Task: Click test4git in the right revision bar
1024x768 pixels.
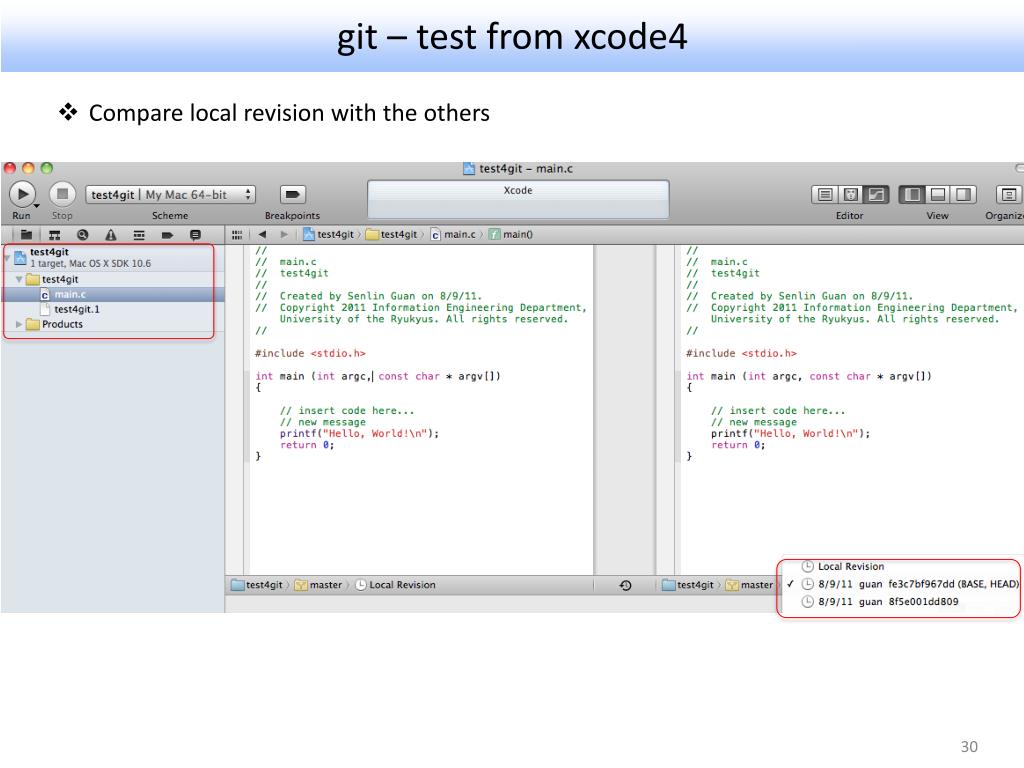Action: (688, 585)
